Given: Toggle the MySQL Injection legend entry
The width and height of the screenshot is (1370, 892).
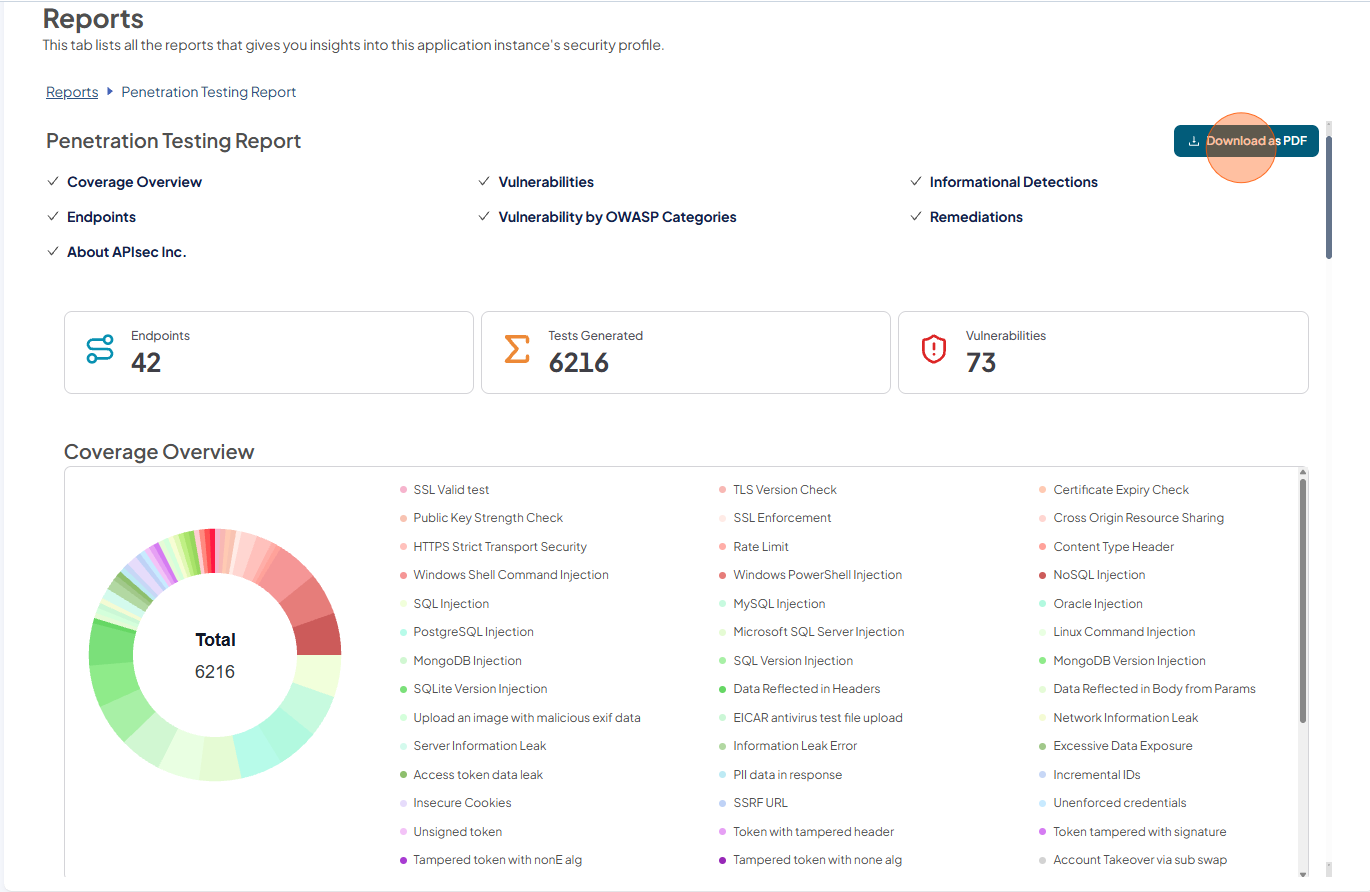Looking at the screenshot, I should tap(772, 604).
